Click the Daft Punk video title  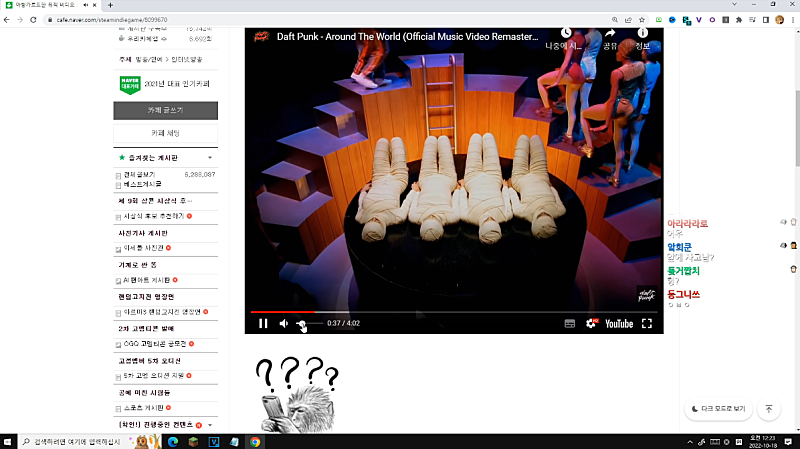pyautogui.click(x=408, y=37)
